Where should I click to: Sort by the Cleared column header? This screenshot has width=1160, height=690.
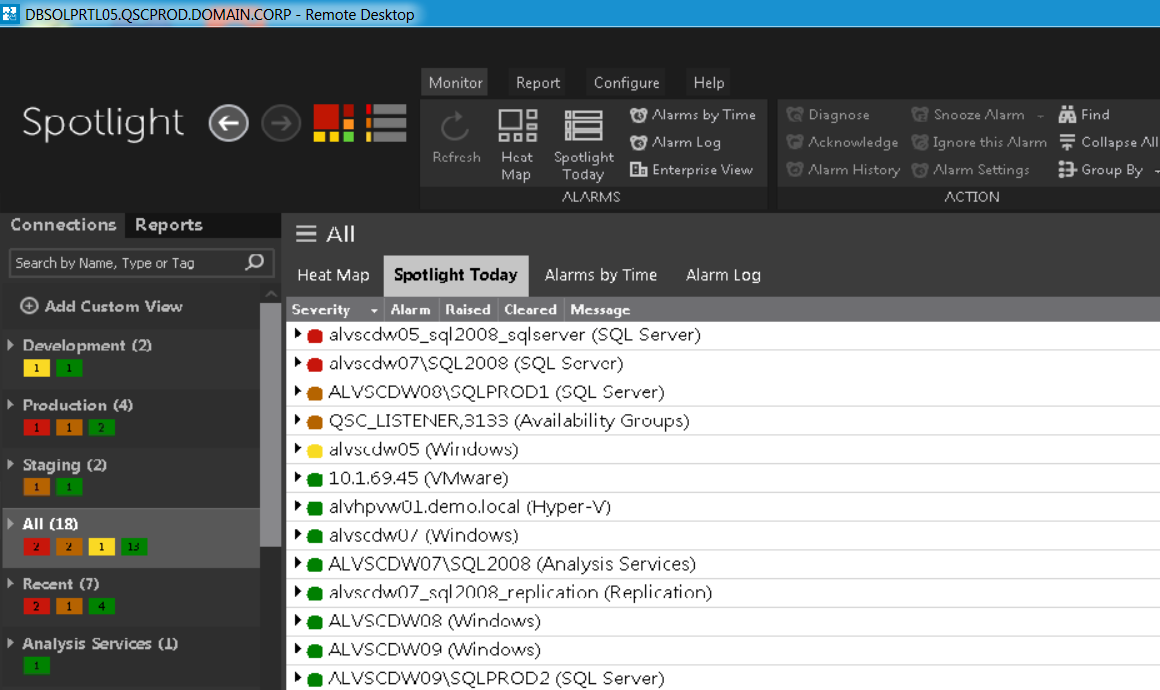530,309
